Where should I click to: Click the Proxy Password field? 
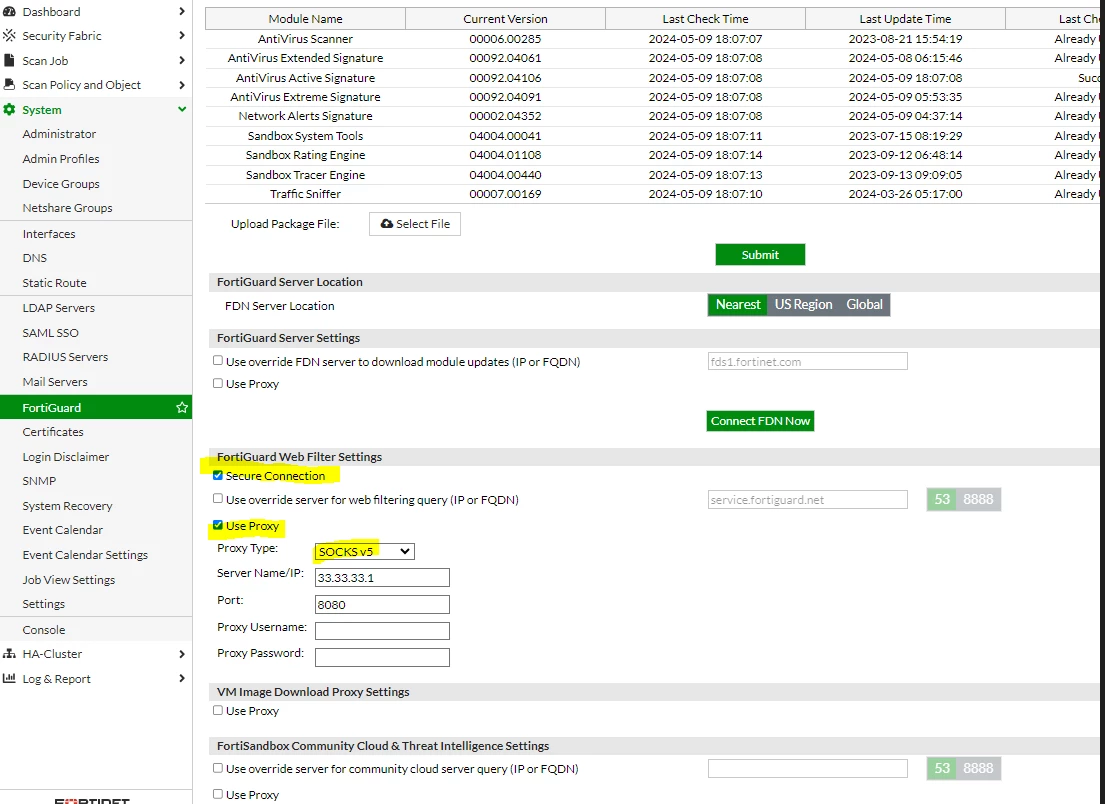(x=382, y=657)
